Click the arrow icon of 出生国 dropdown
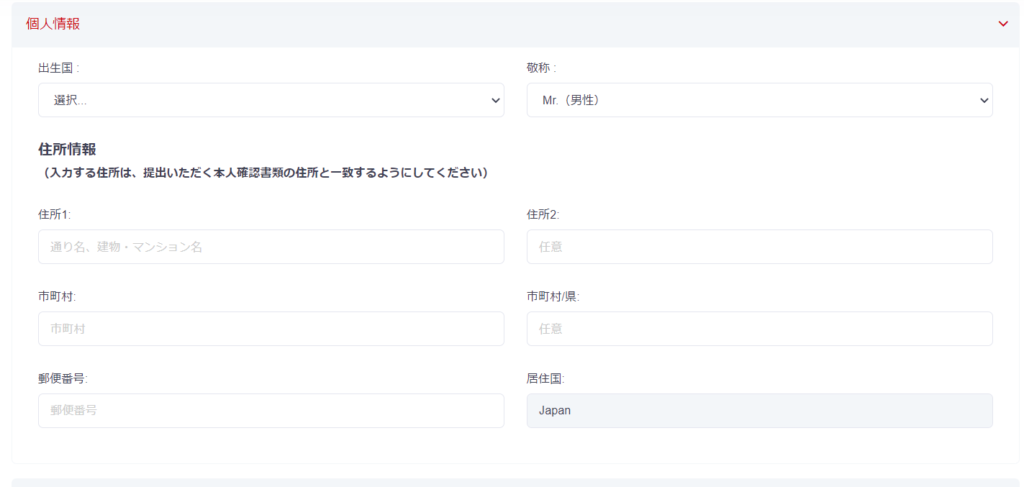This screenshot has height=487, width=1024. click(x=495, y=101)
